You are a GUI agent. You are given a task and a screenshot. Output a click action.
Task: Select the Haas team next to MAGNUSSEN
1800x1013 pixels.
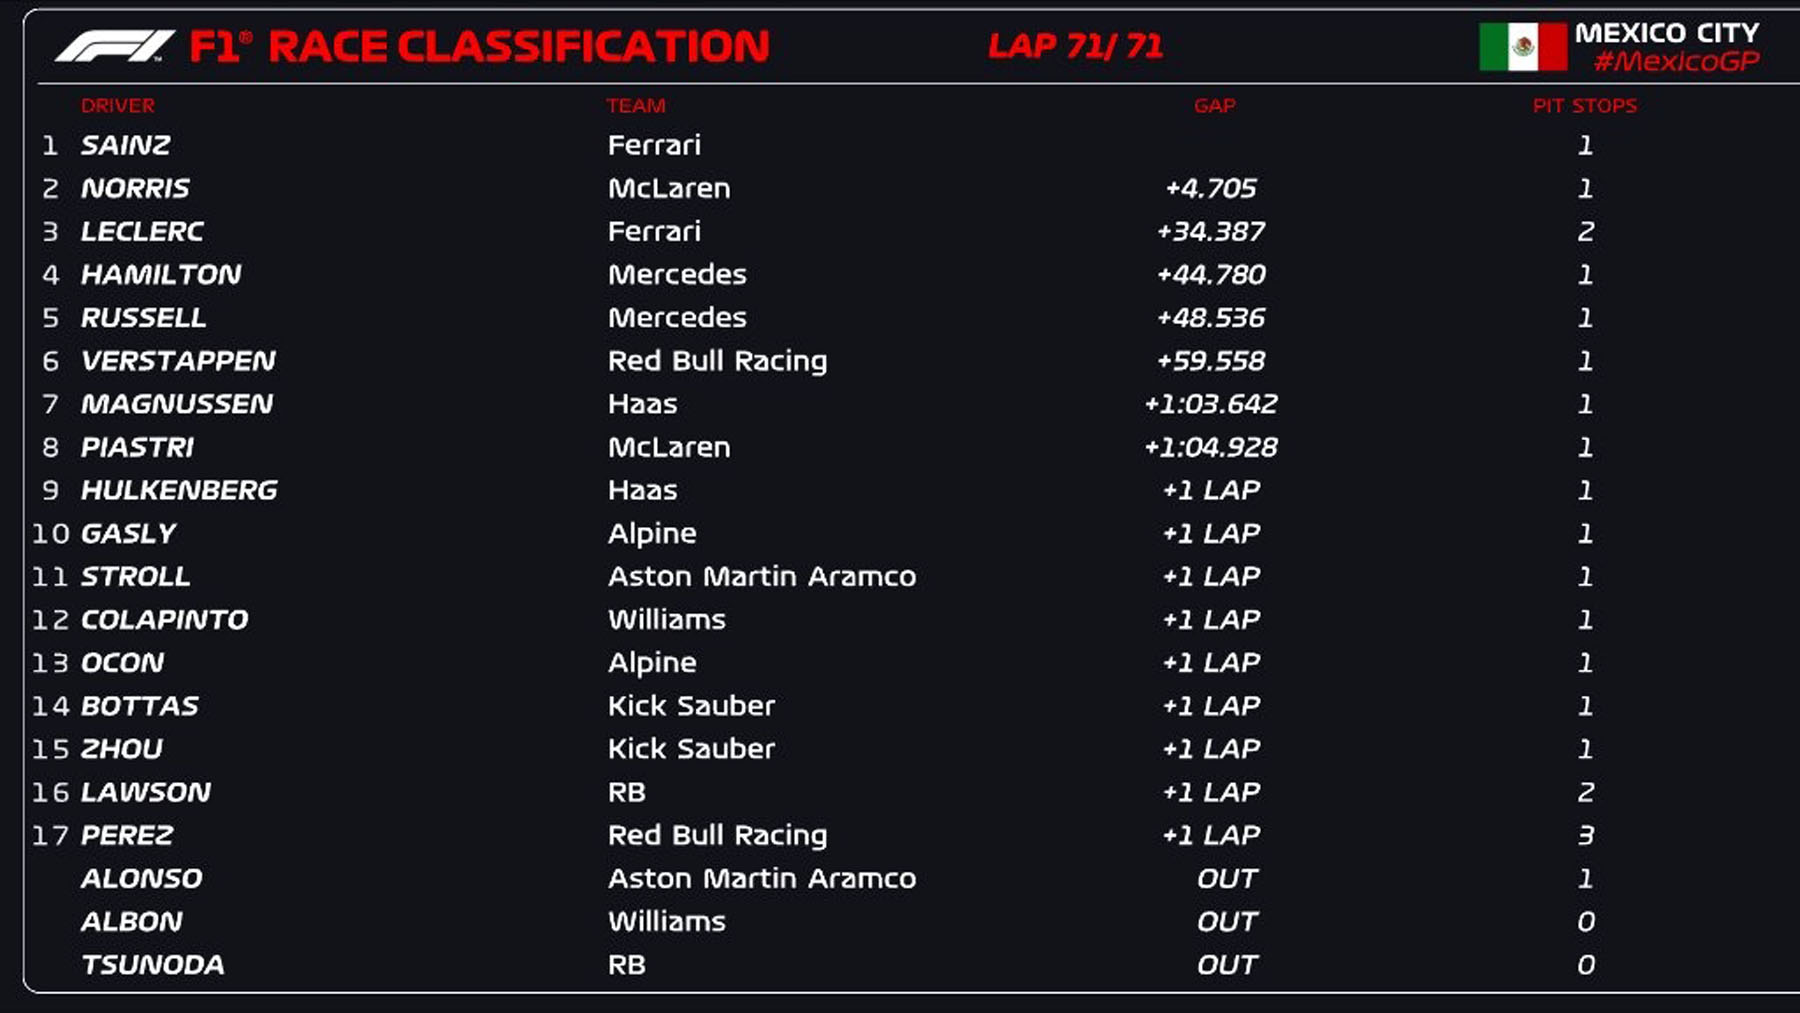pyautogui.click(x=643, y=404)
